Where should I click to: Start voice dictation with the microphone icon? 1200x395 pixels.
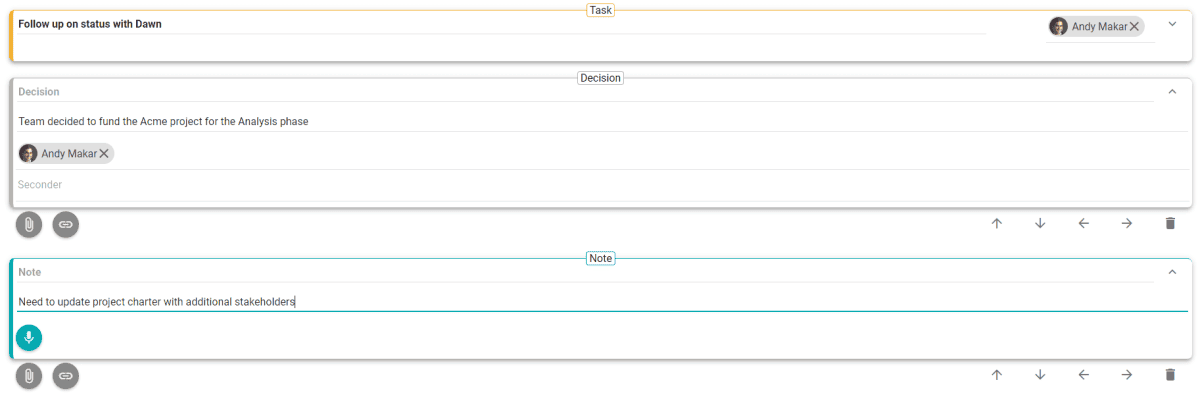[29, 338]
